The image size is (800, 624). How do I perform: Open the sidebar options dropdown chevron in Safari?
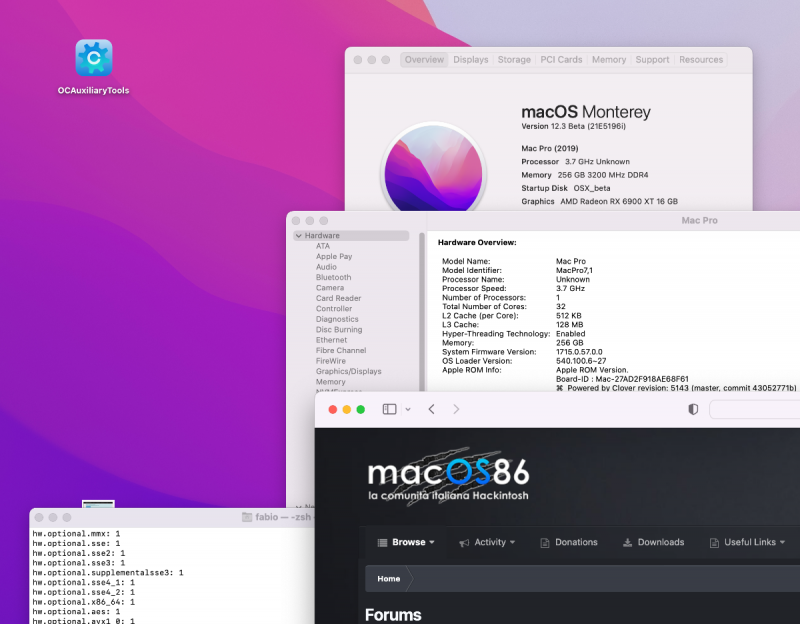pos(408,409)
